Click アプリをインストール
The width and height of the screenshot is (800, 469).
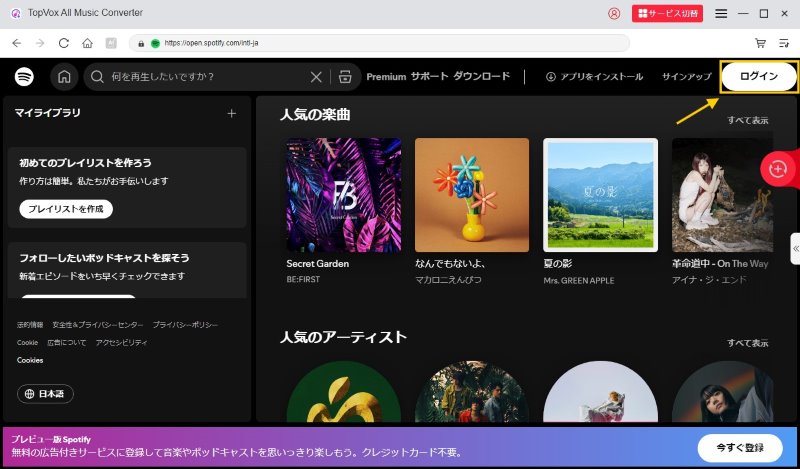coord(594,77)
